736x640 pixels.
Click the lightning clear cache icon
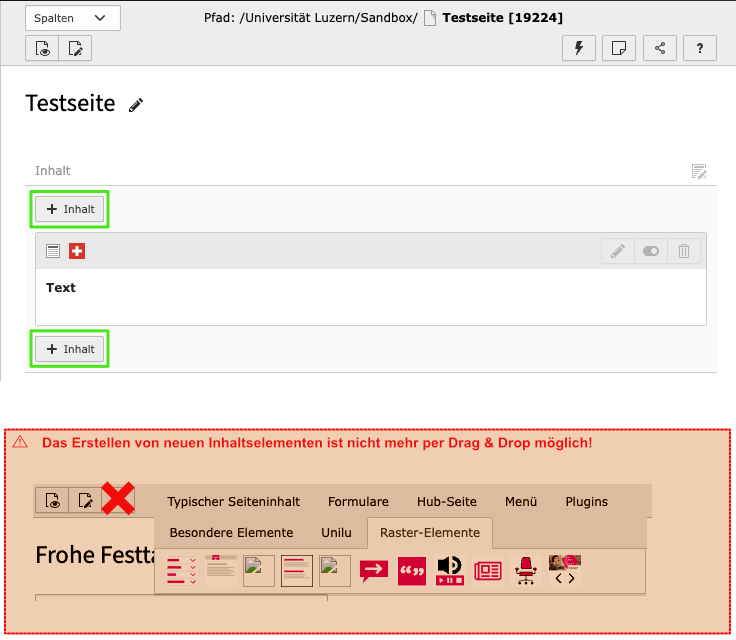click(x=579, y=48)
